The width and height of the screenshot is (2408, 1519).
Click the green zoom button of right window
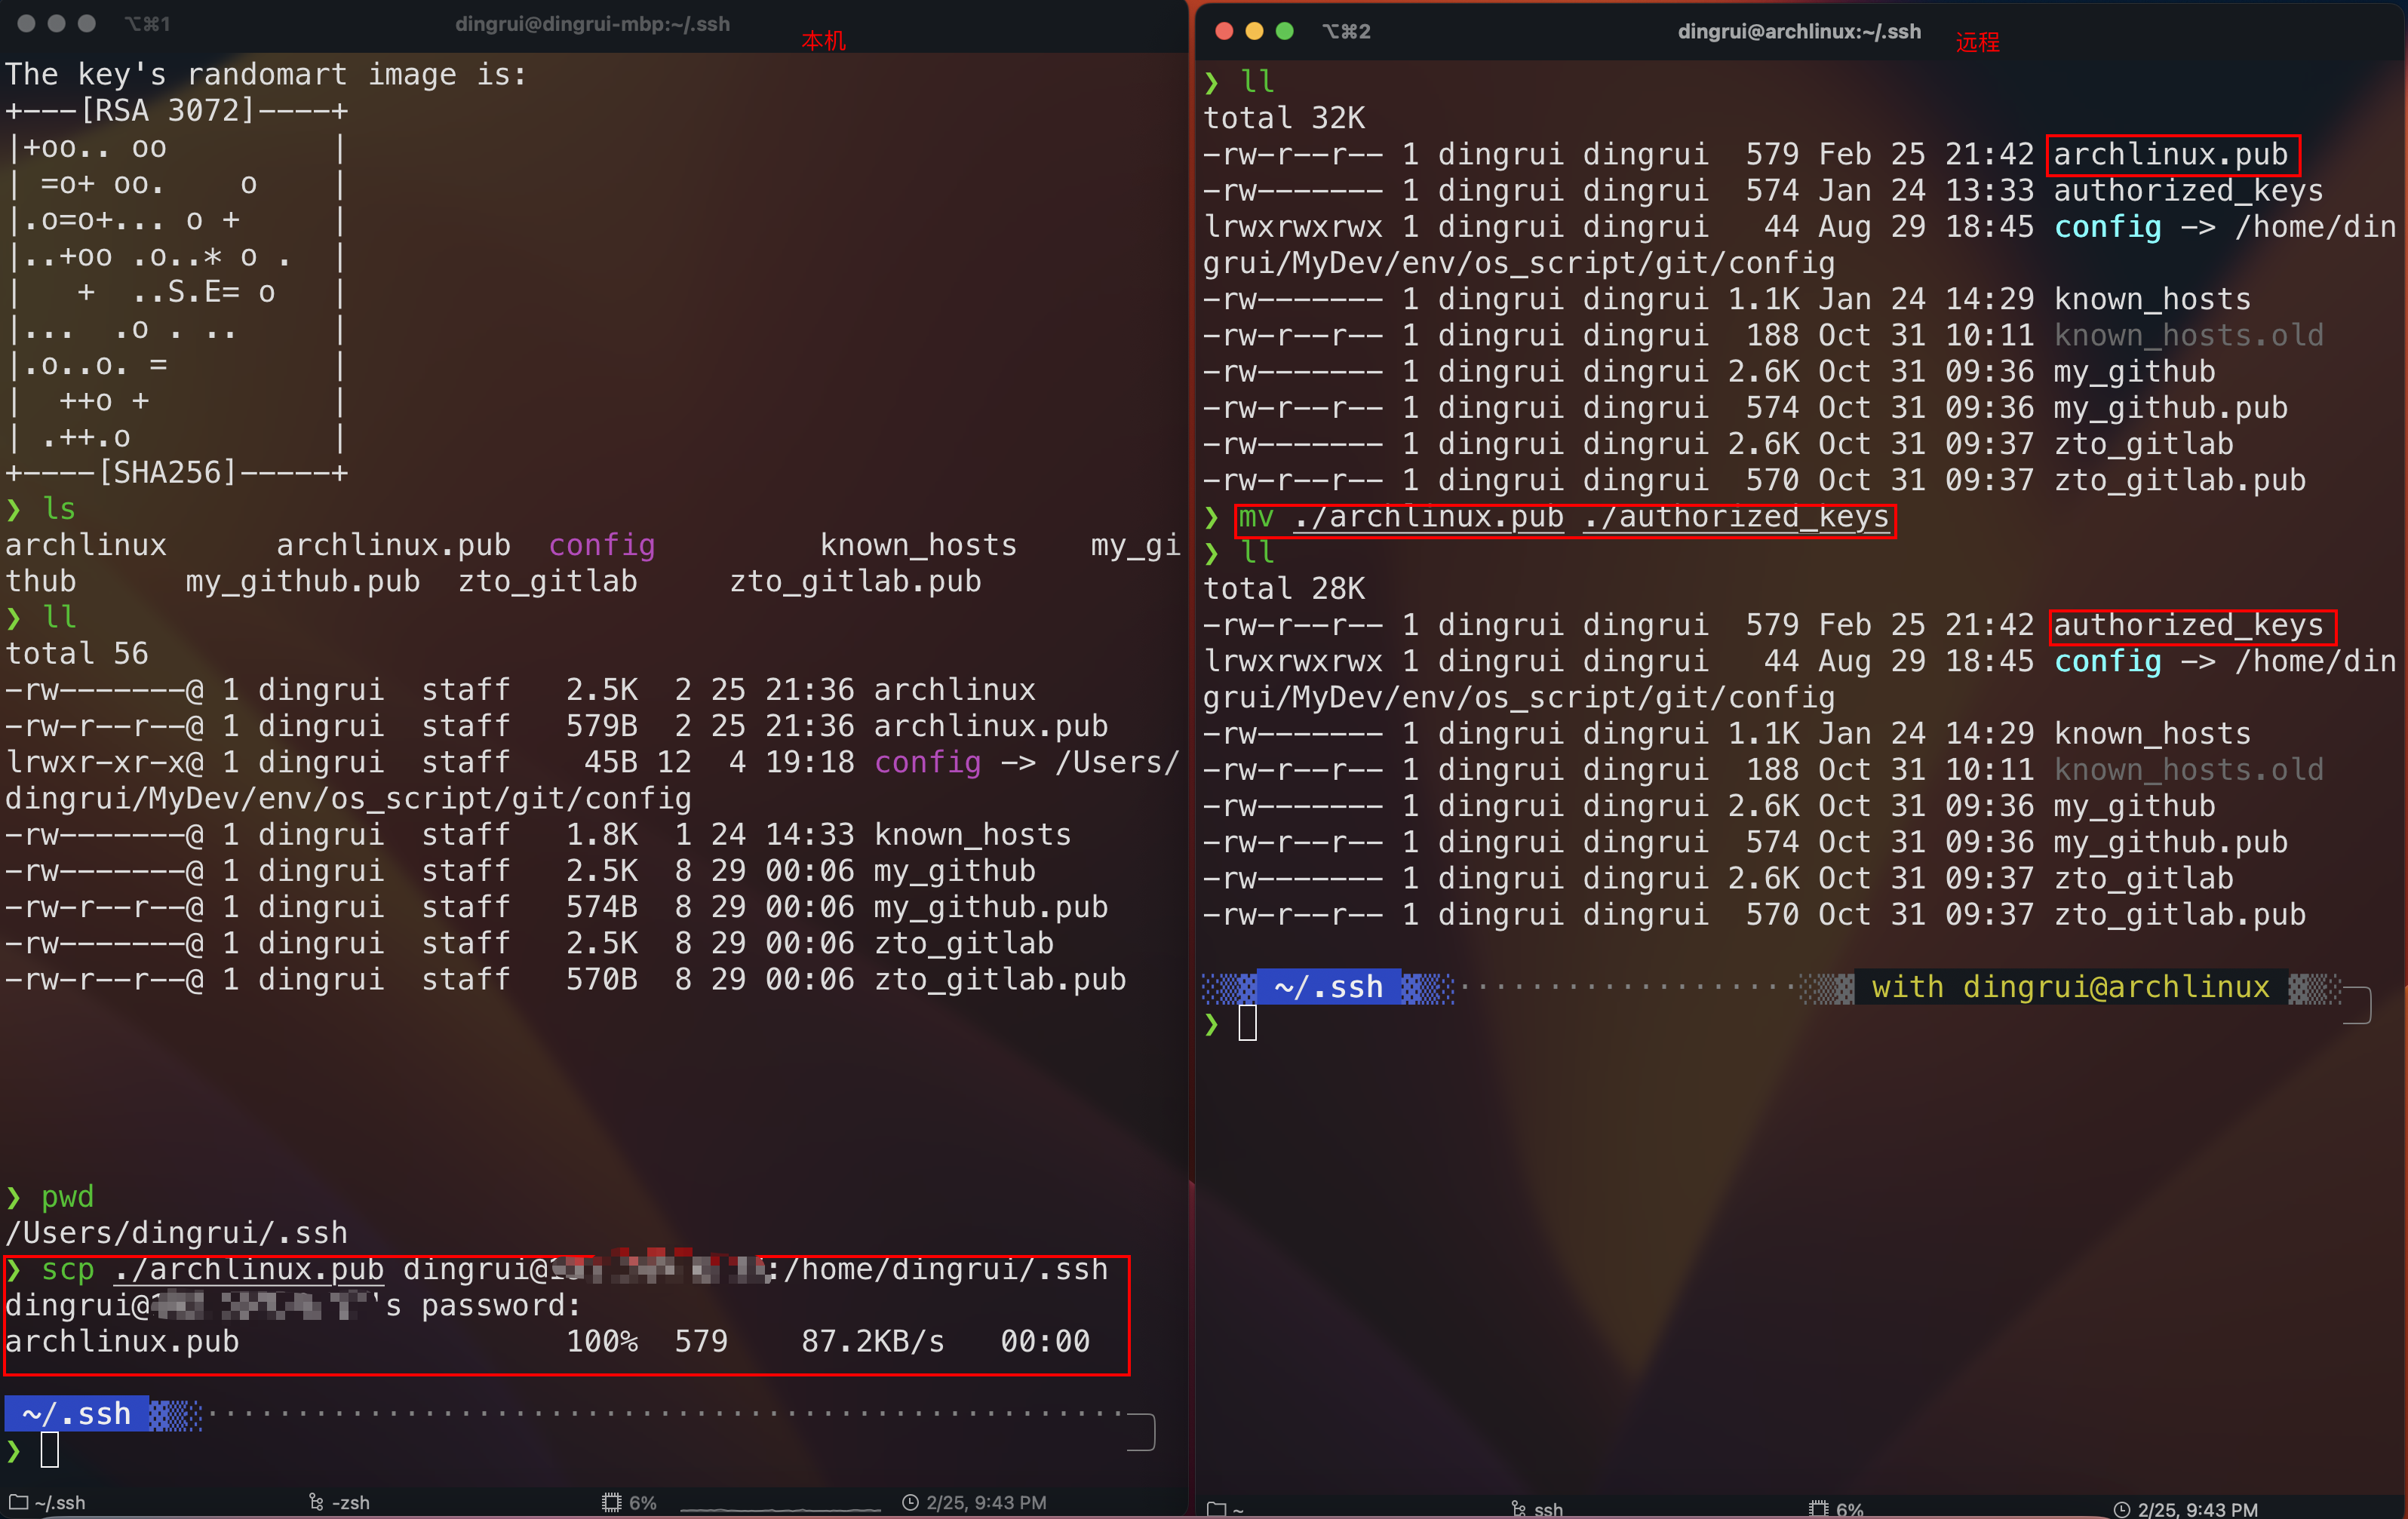click(1285, 31)
